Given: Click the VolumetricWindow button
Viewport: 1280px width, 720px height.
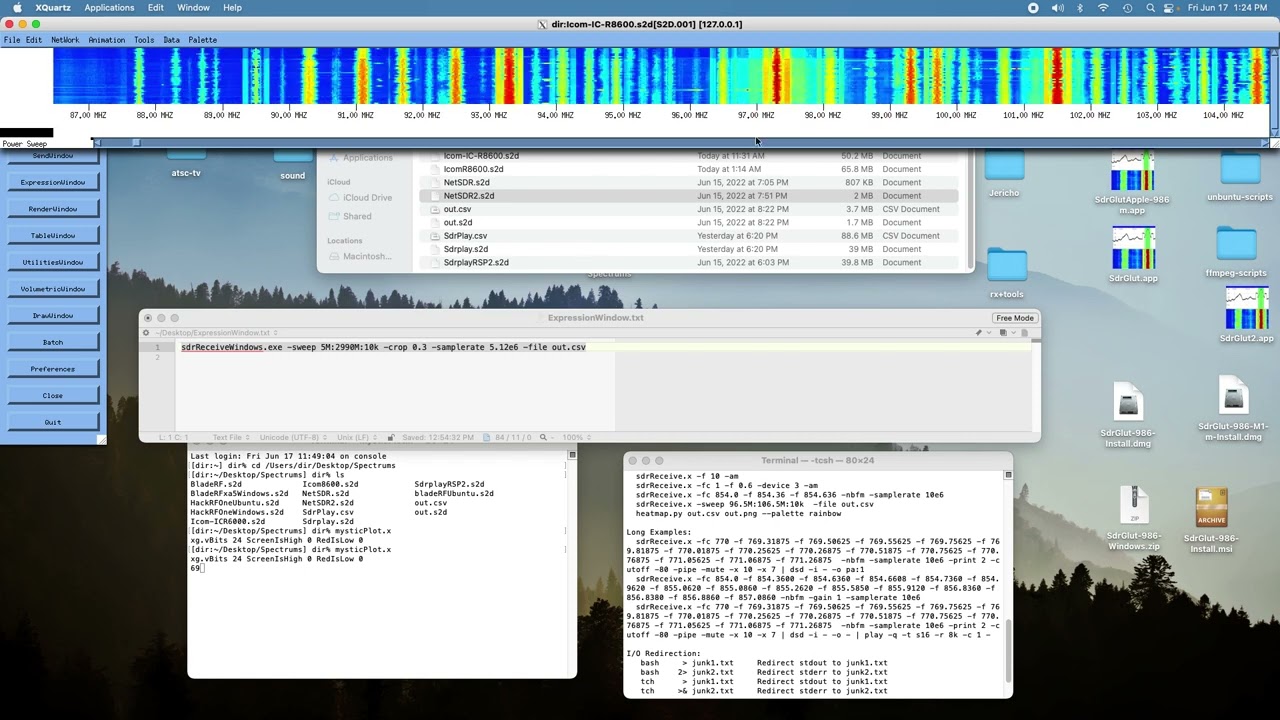Looking at the screenshot, I should 53,289.
